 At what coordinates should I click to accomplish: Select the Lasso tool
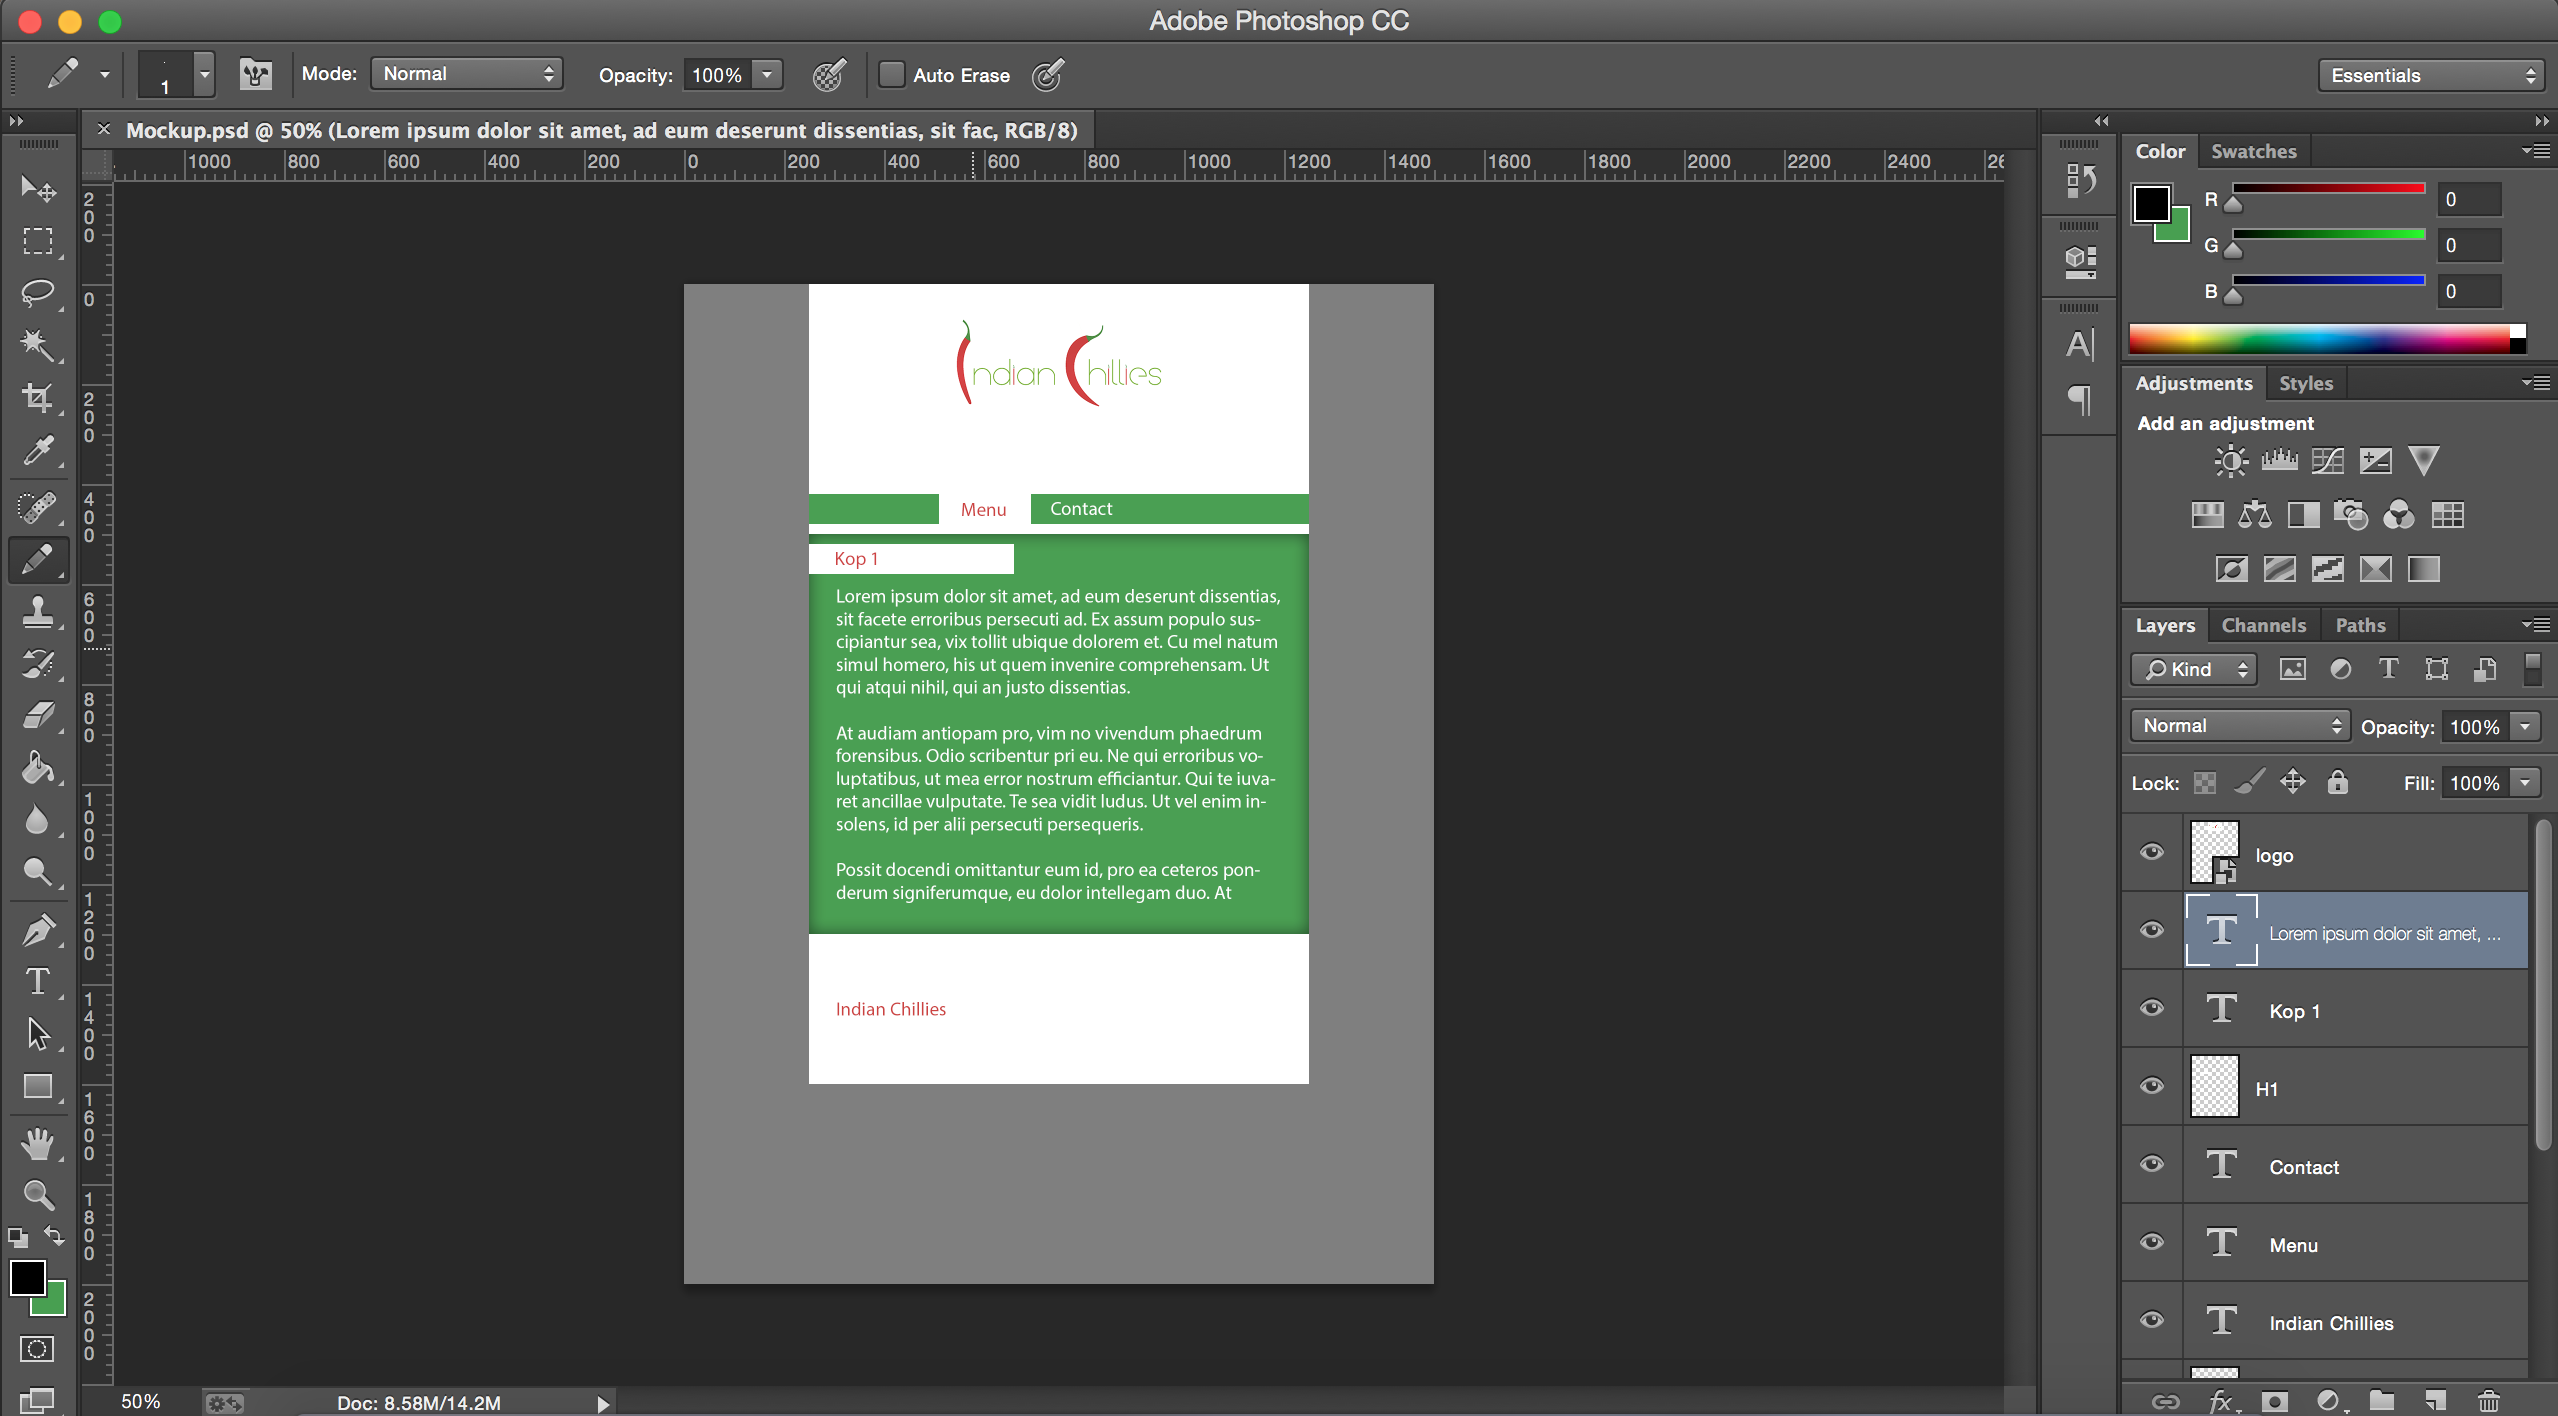tap(38, 293)
